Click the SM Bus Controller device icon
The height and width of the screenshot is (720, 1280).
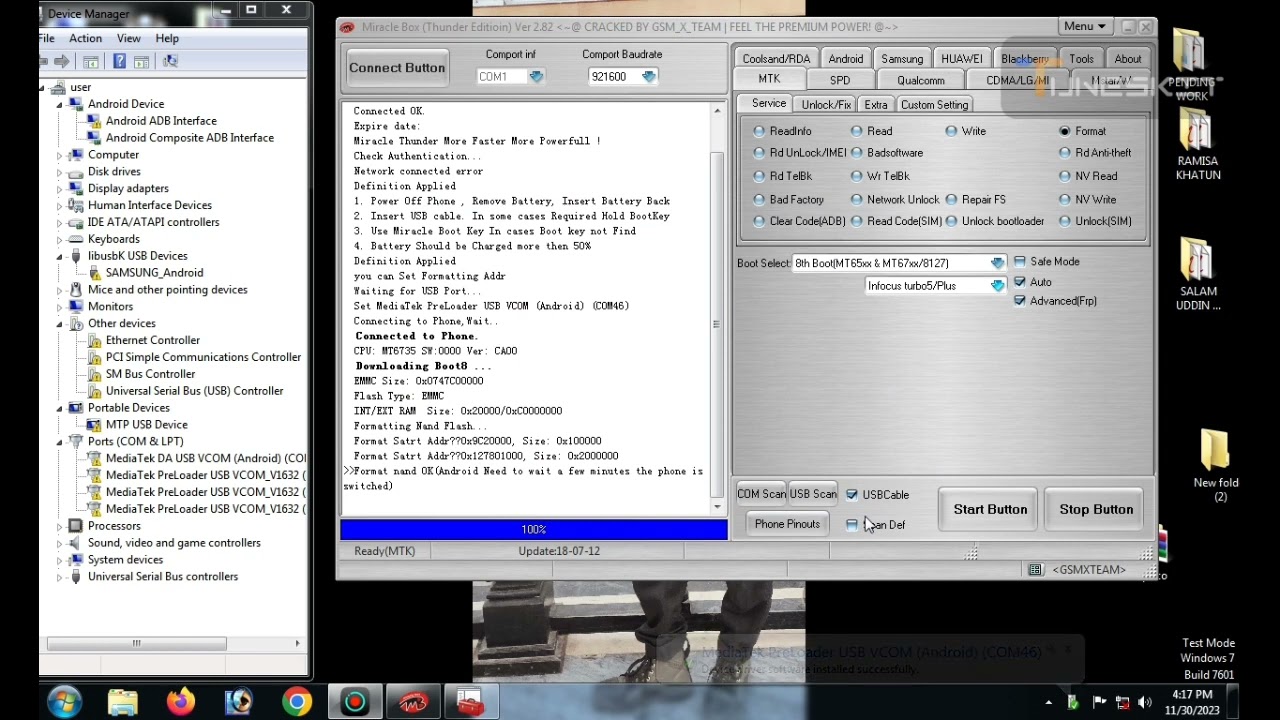94,374
